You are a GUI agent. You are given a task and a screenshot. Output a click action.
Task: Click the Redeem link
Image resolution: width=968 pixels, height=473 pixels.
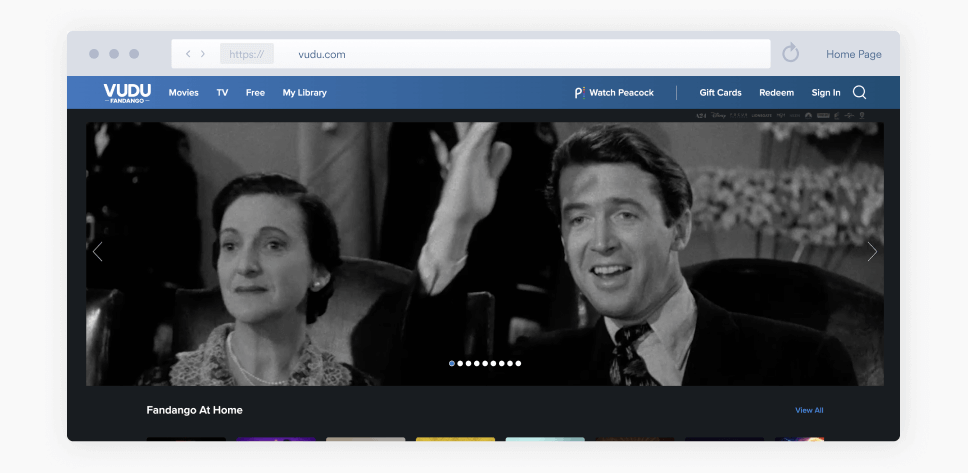777,93
